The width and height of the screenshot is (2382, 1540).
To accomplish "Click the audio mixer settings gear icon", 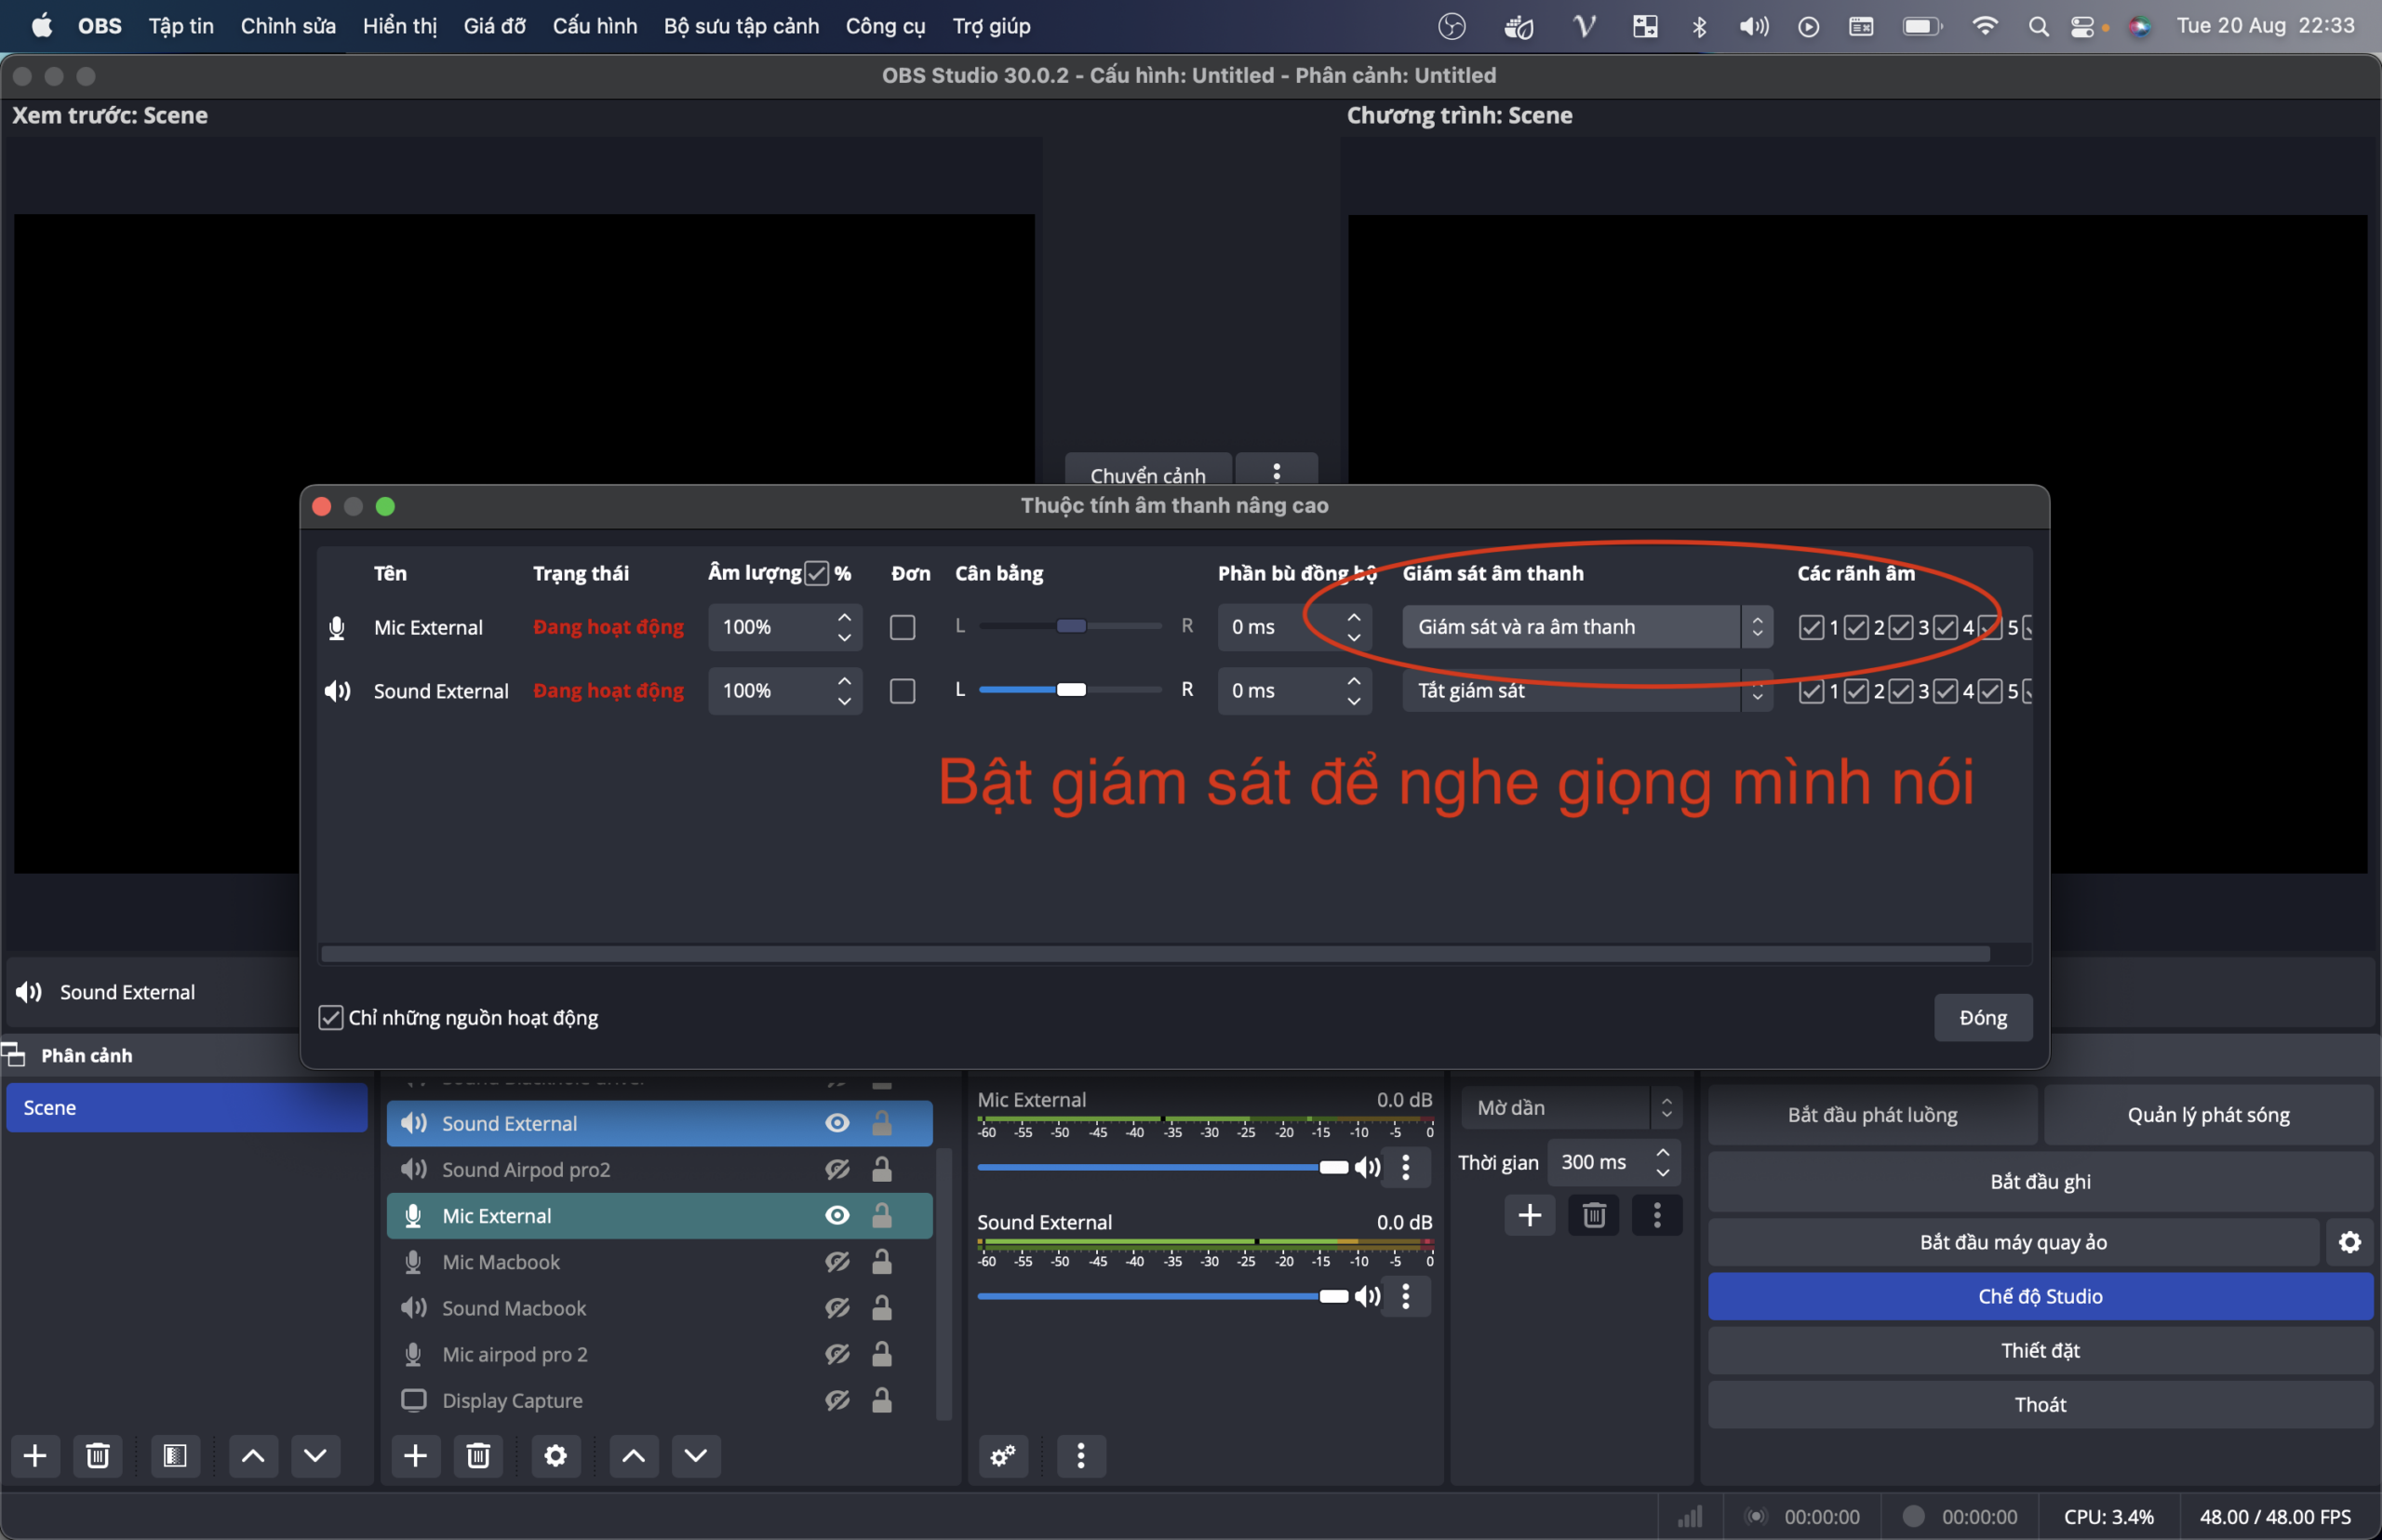I will click(x=1005, y=1455).
